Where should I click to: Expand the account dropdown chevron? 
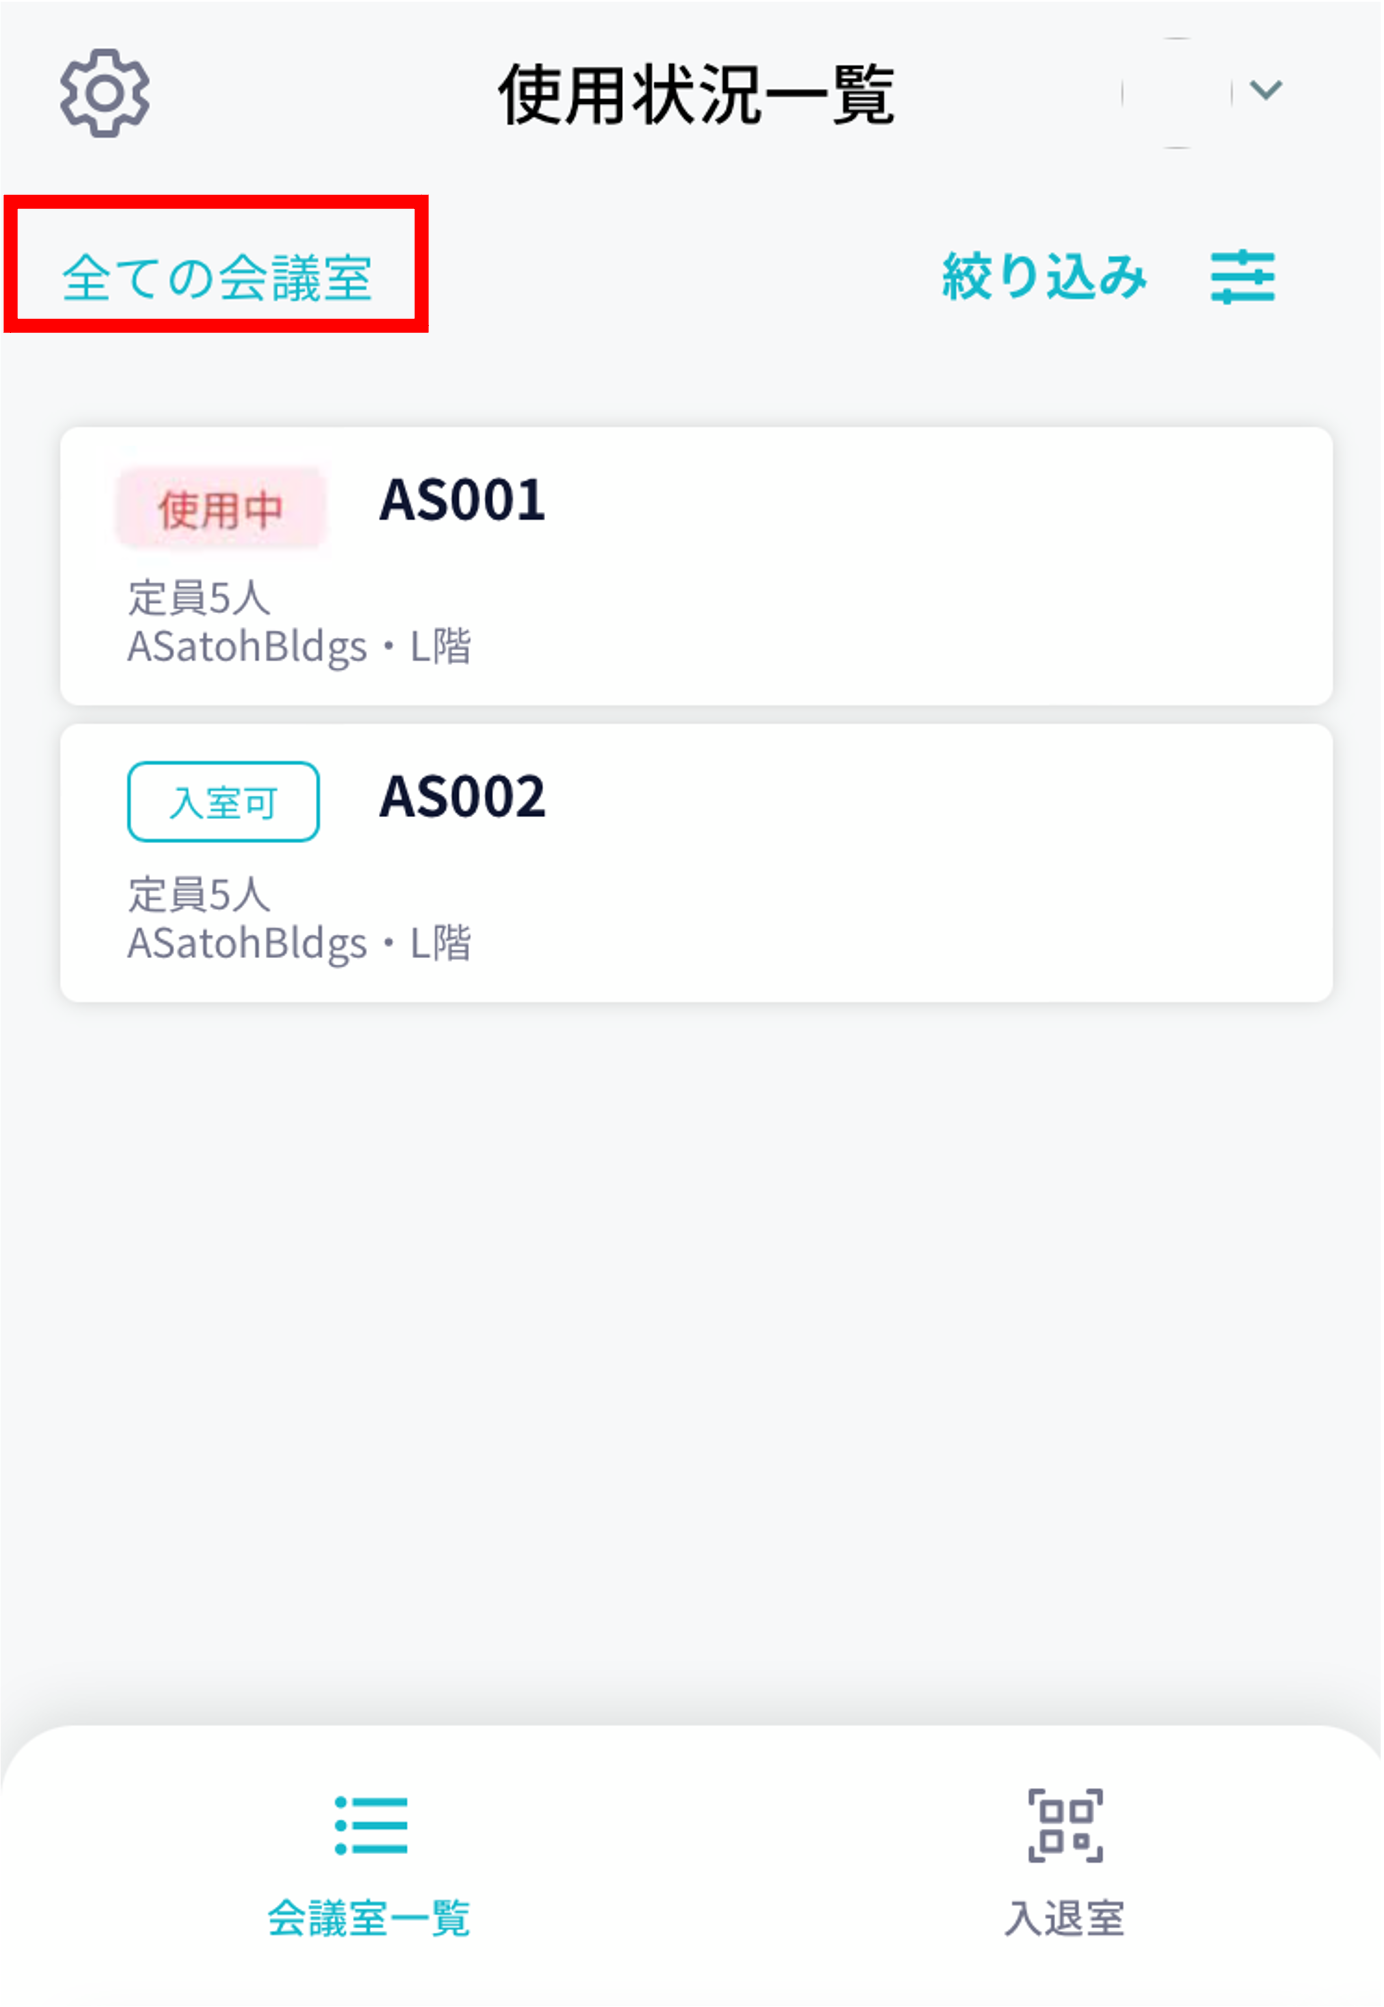pyautogui.click(x=1266, y=91)
